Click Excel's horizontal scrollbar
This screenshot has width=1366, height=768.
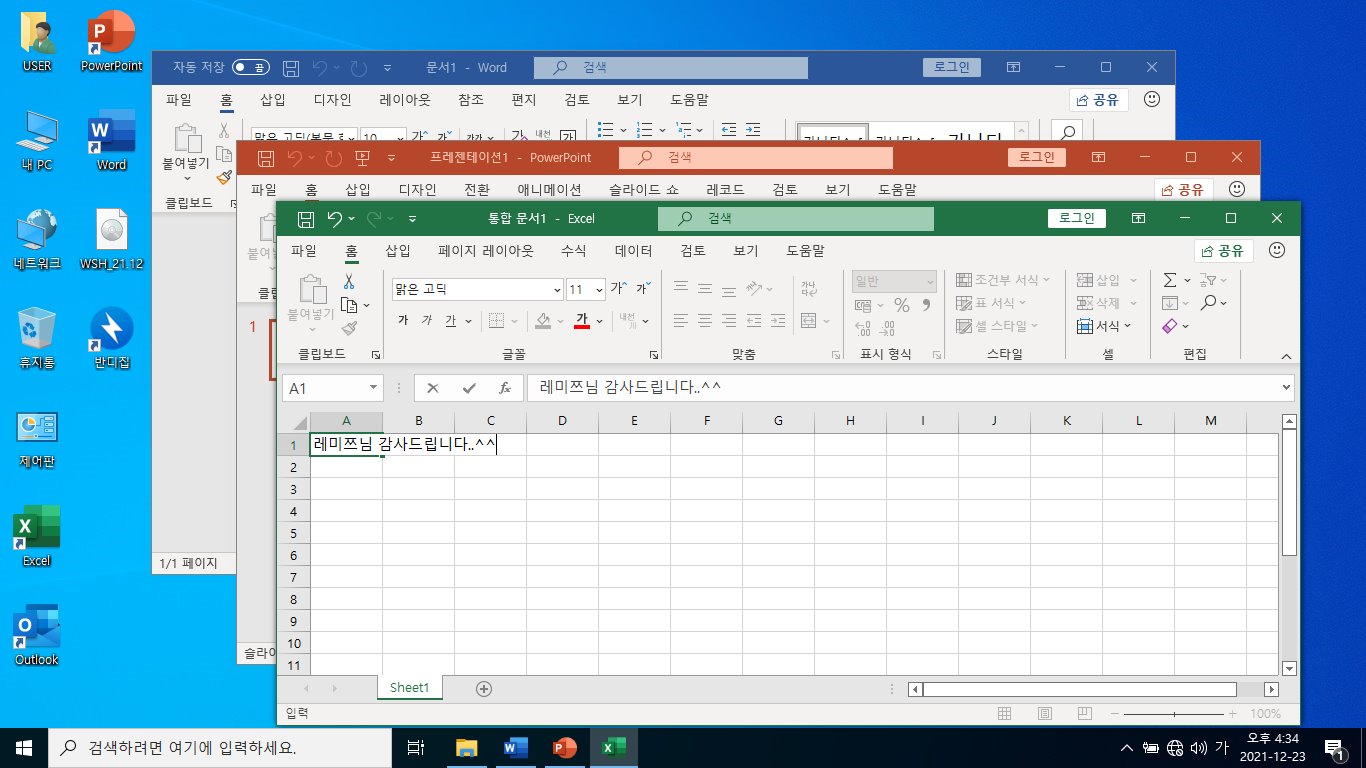tap(1079, 689)
